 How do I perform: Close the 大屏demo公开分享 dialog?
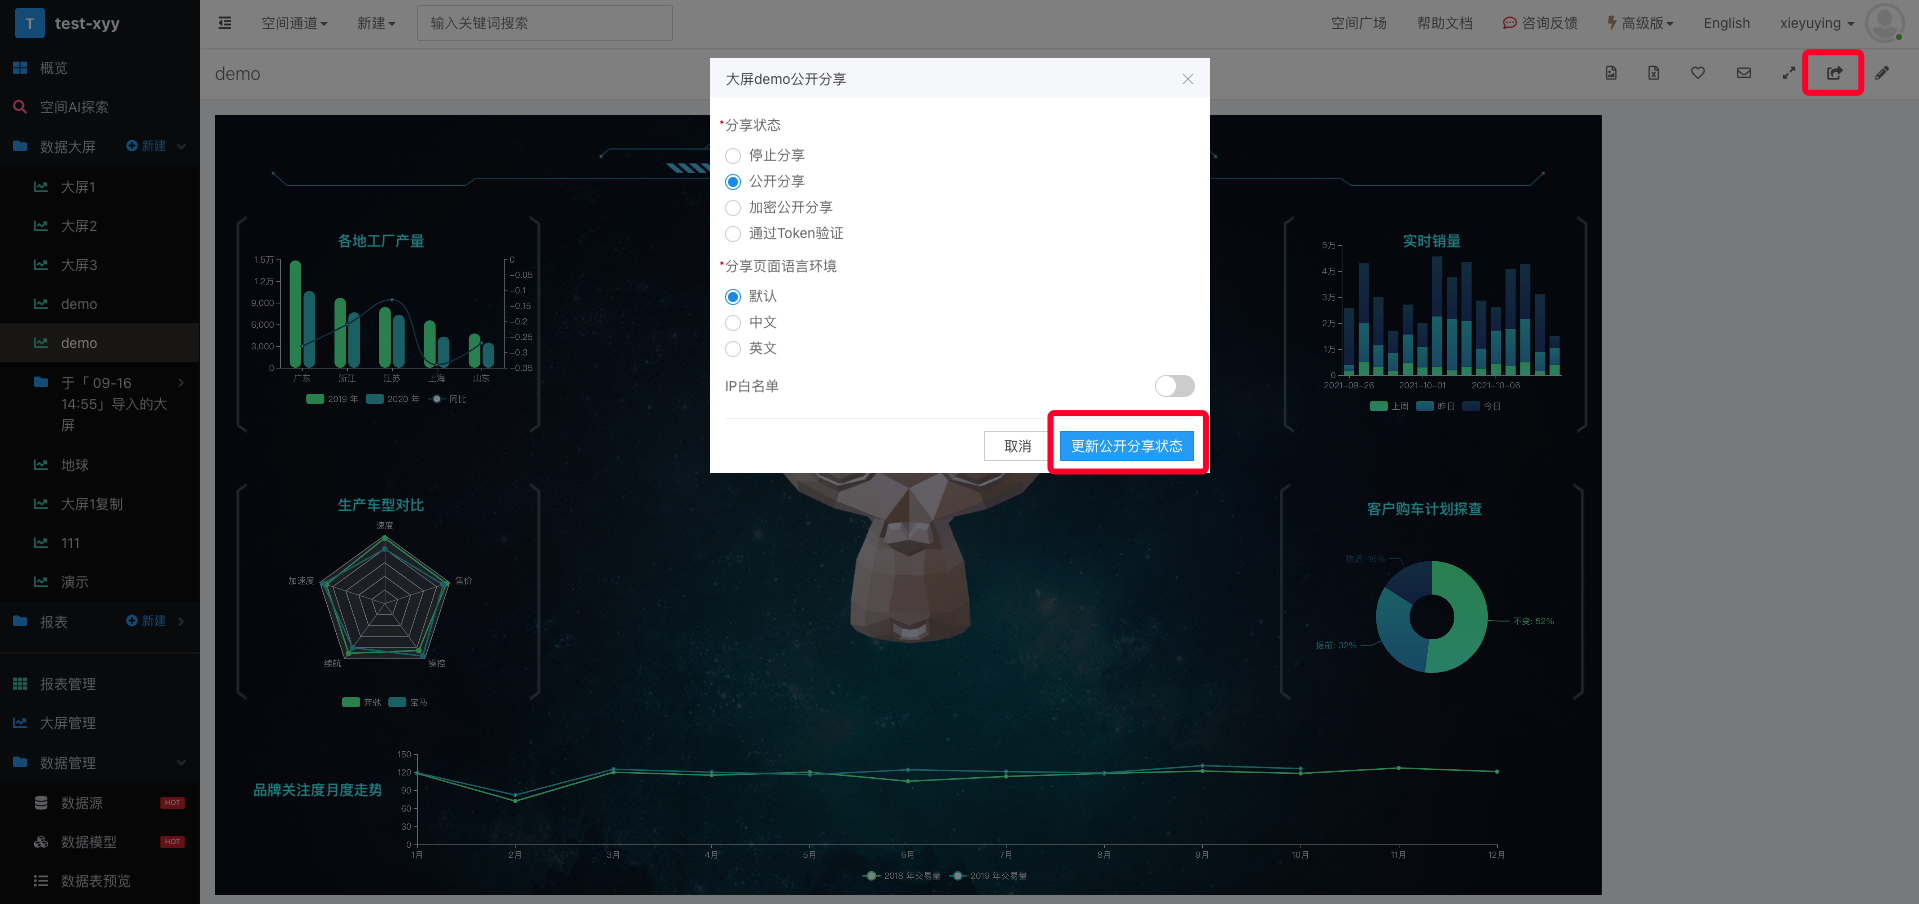[1188, 79]
